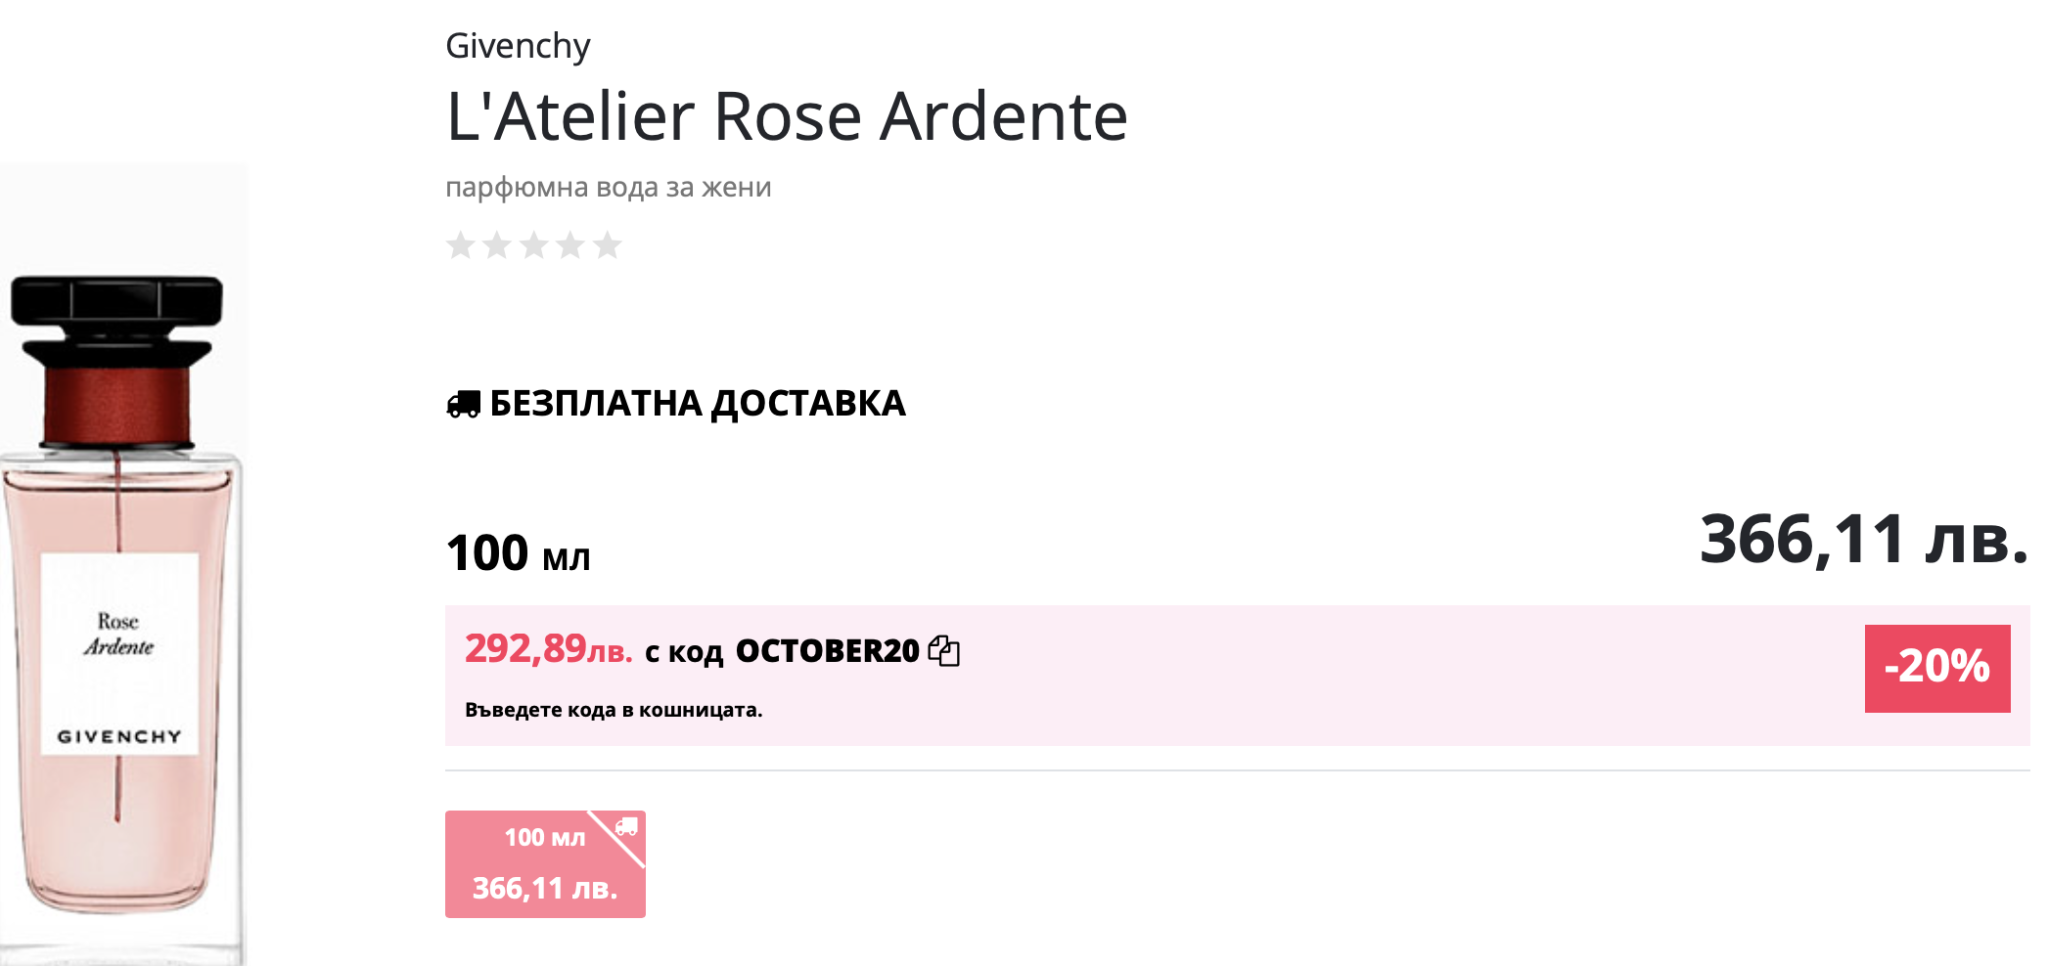The image size is (2048, 966).
Task: Select the 100 мл size option tile
Action: click(x=545, y=864)
